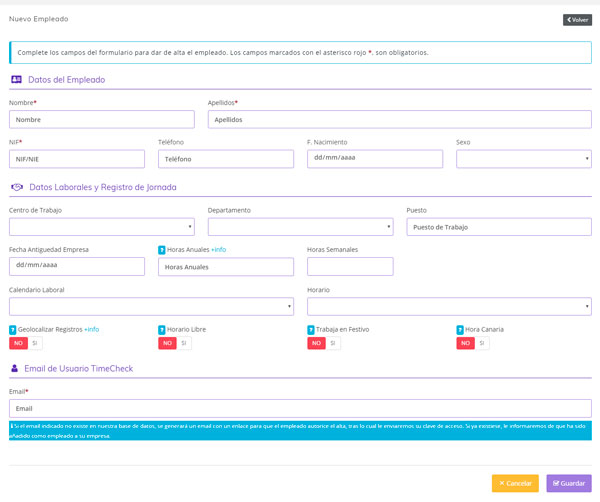Focus the Horas Semanales input field
The width and height of the screenshot is (600, 502).
350,266
